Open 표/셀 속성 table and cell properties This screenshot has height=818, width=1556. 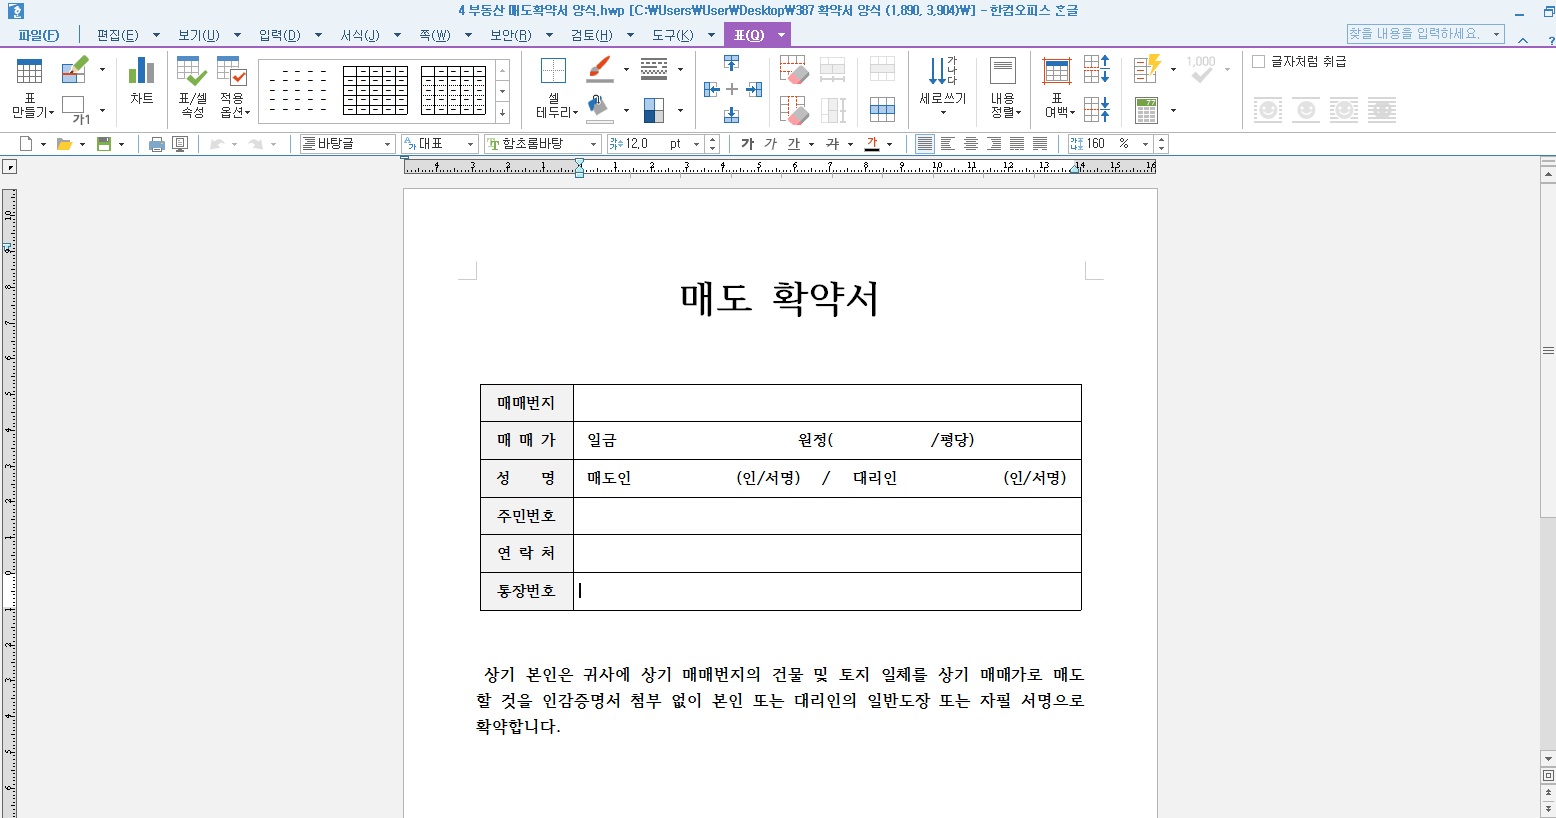pyautogui.click(x=192, y=87)
